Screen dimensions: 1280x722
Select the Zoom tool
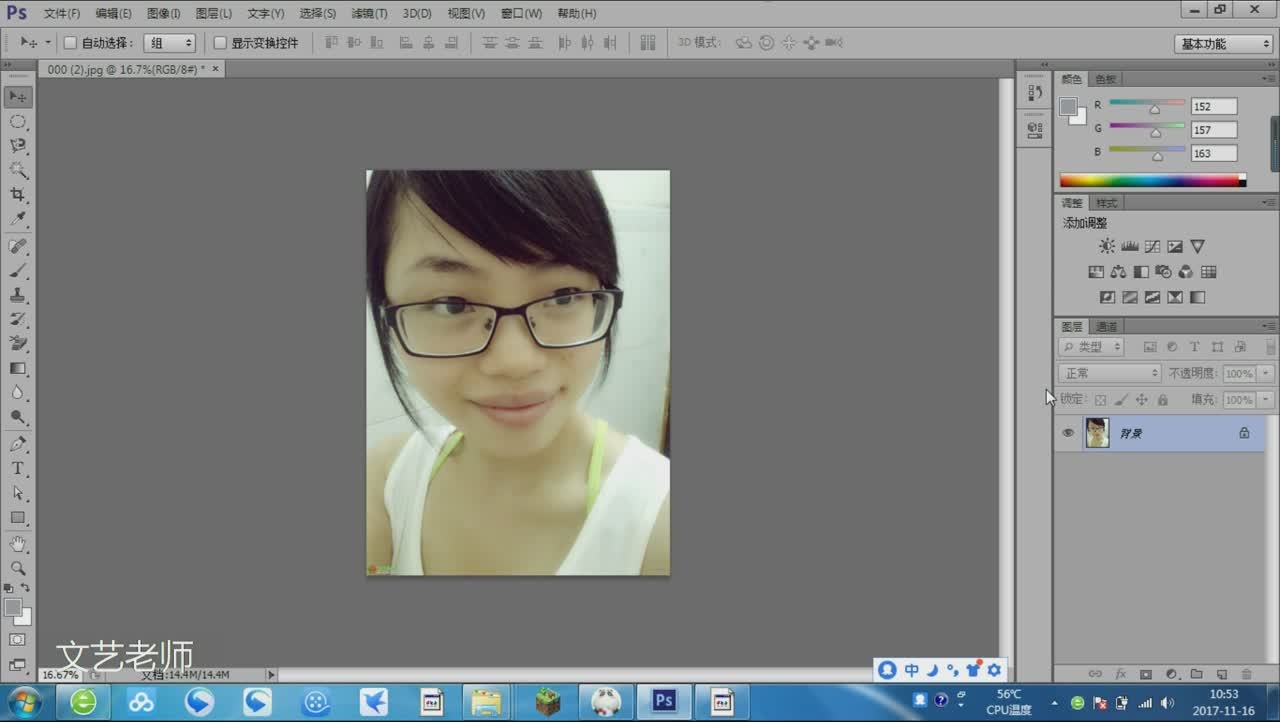point(18,568)
